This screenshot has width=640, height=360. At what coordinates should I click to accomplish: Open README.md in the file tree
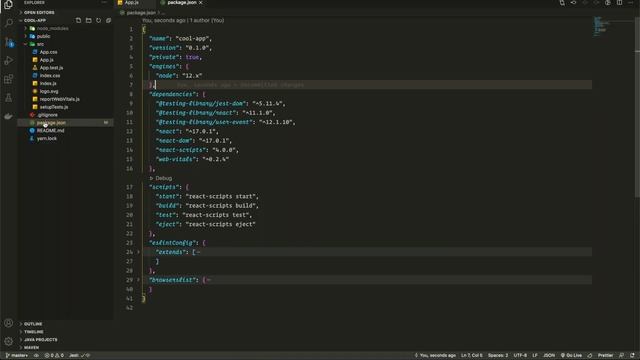pos(50,131)
